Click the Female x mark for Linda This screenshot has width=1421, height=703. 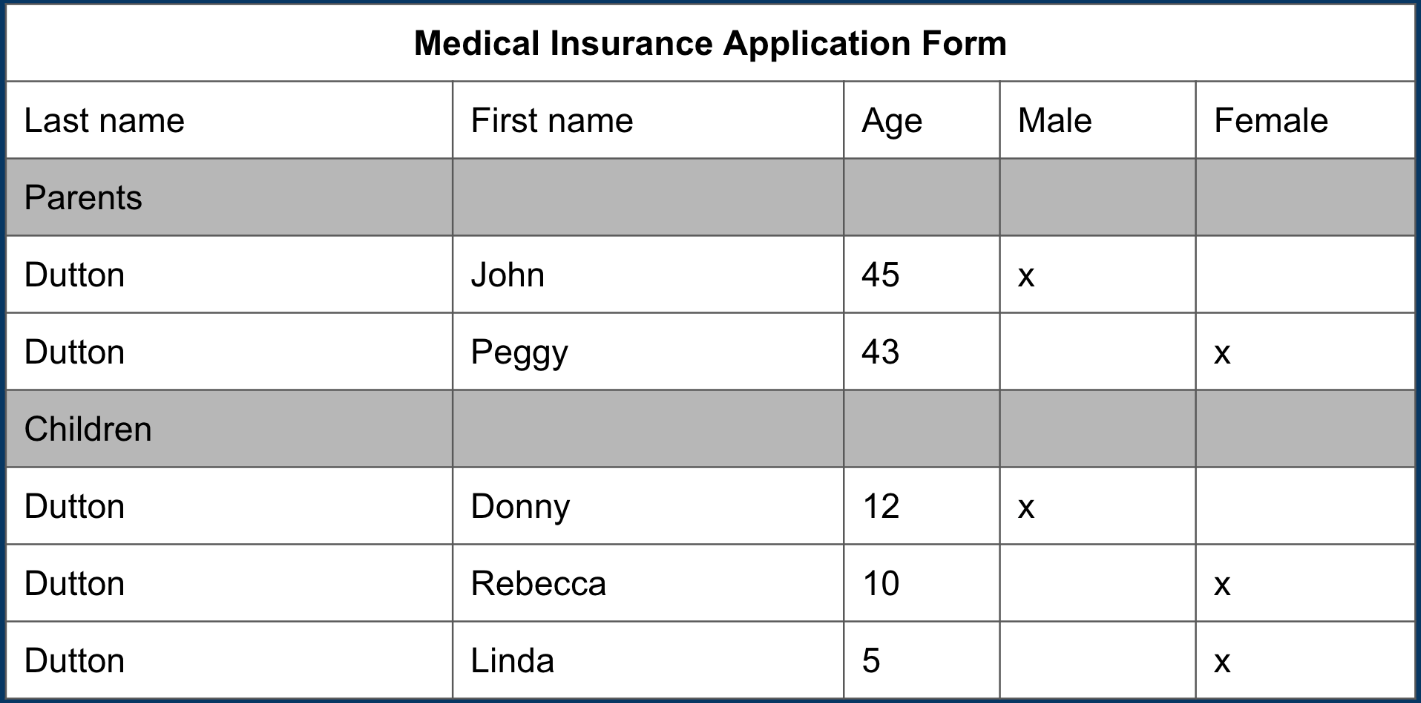tap(1222, 662)
